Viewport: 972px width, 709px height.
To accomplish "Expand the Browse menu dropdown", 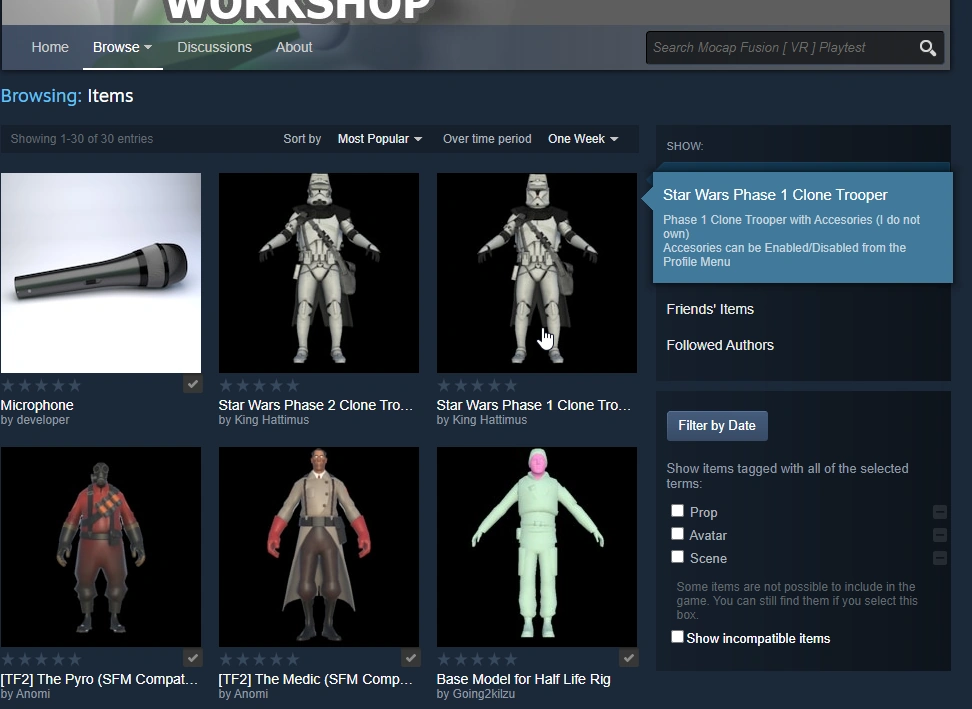I will [122, 47].
